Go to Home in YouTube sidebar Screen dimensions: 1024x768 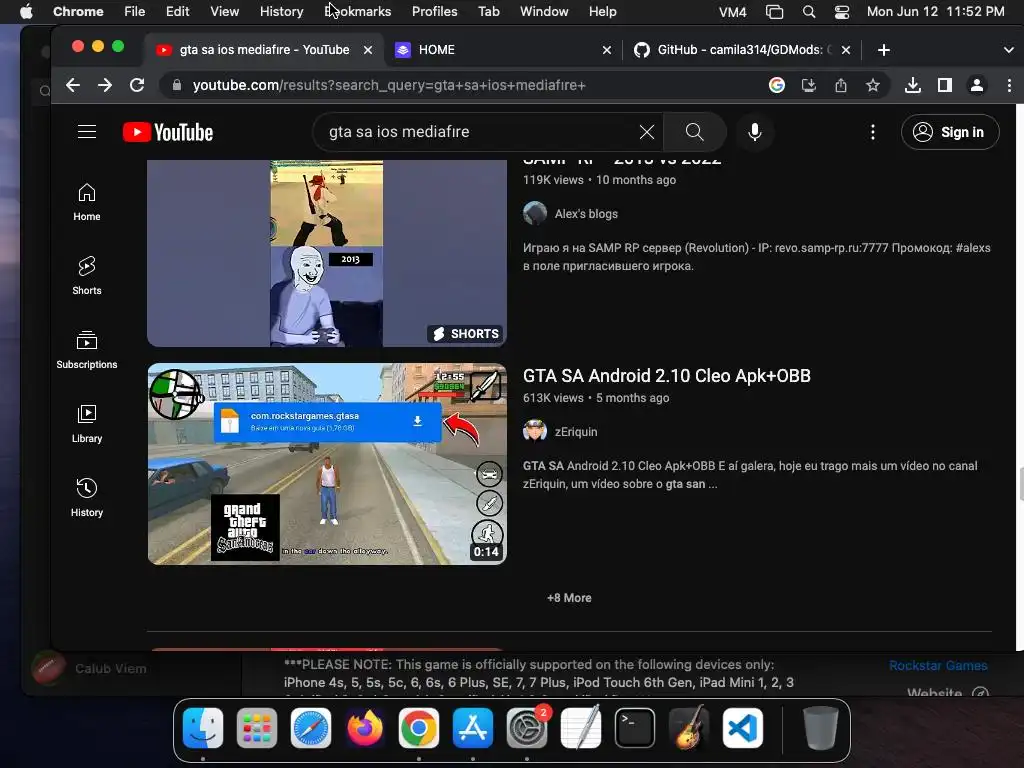(87, 202)
